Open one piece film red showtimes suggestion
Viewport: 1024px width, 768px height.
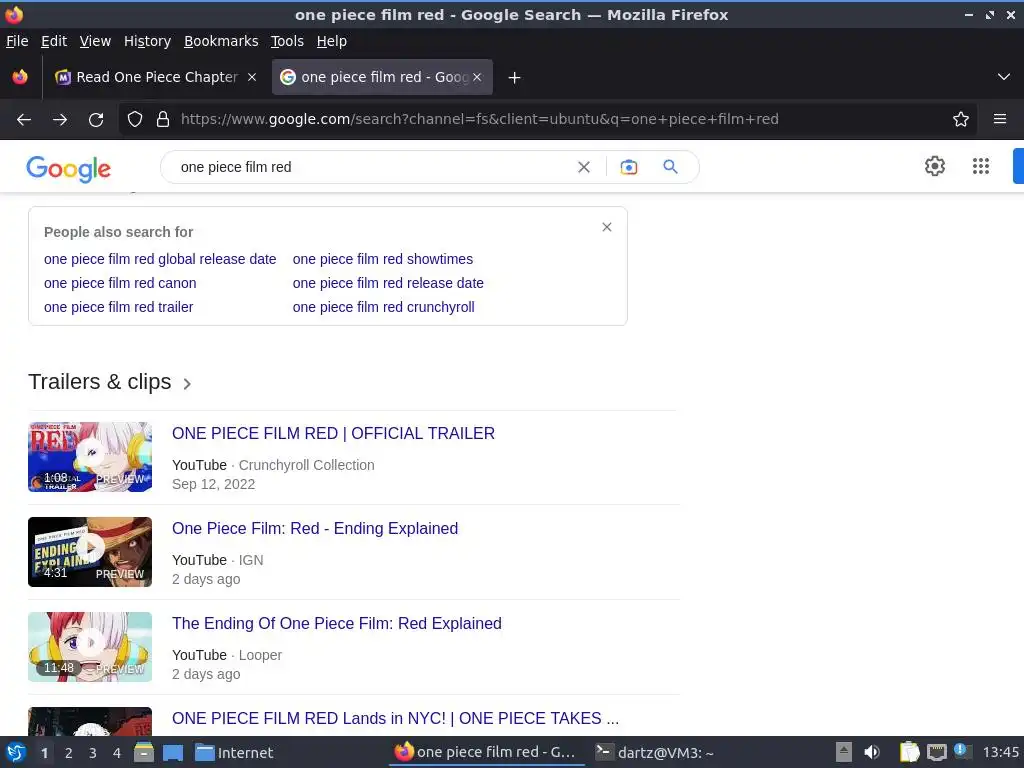383,259
